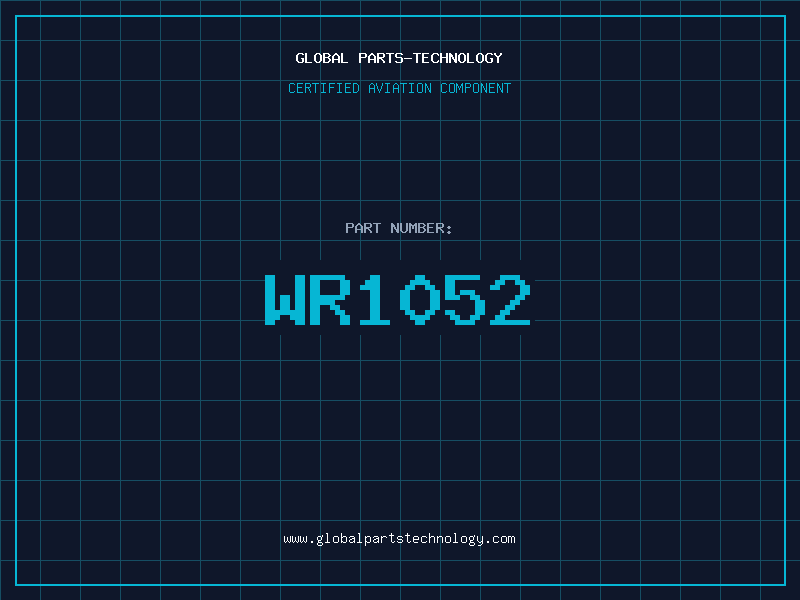Image resolution: width=800 pixels, height=600 pixels.
Task: Click the word CERTIFIED in the subtitle
Action: (x=325, y=88)
